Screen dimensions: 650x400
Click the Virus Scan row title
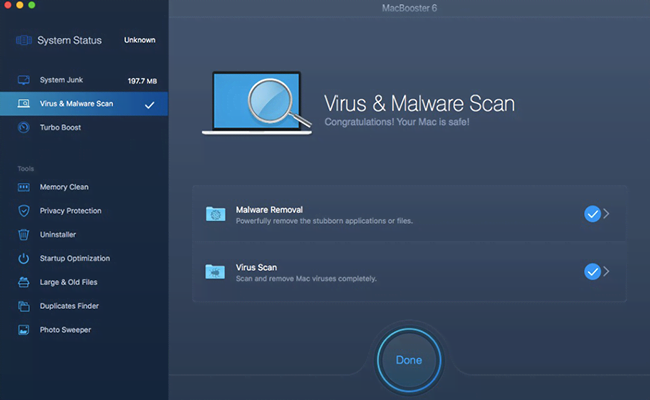pyautogui.click(x=256, y=267)
